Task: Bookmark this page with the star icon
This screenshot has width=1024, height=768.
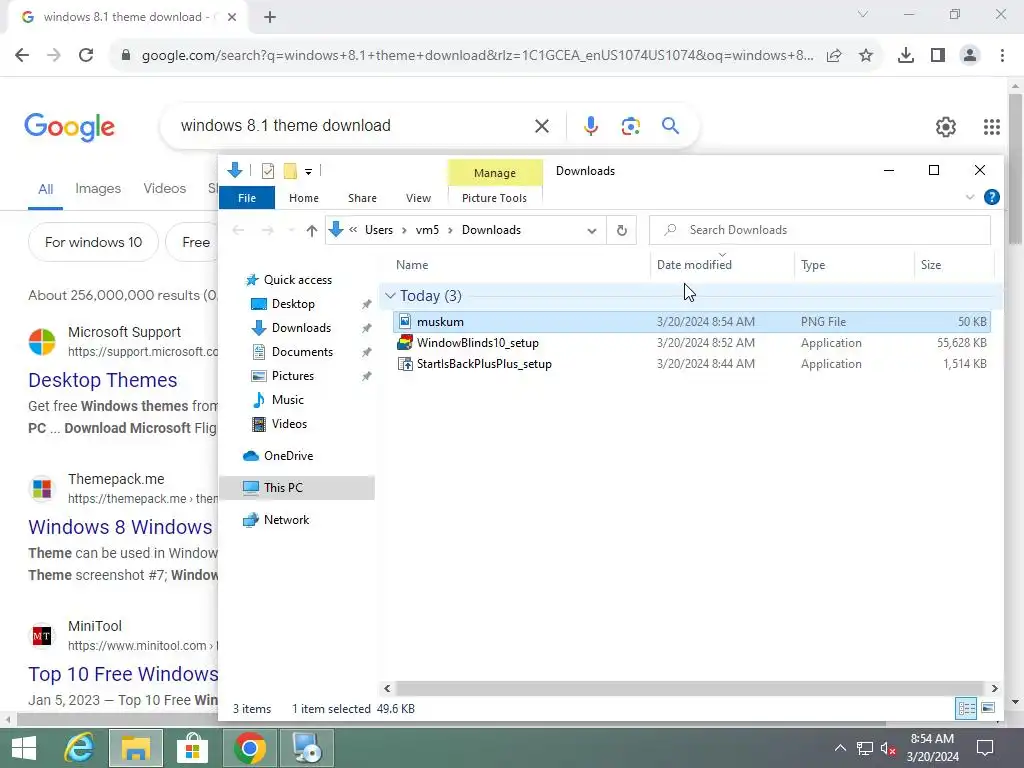Action: [x=866, y=56]
